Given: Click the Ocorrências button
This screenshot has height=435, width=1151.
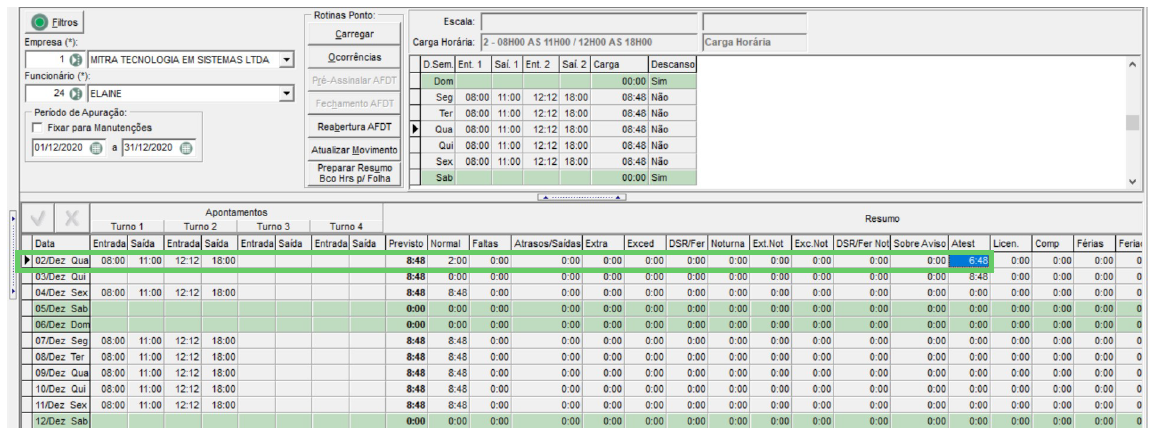Looking at the screenshot, I should coord(355,57).
